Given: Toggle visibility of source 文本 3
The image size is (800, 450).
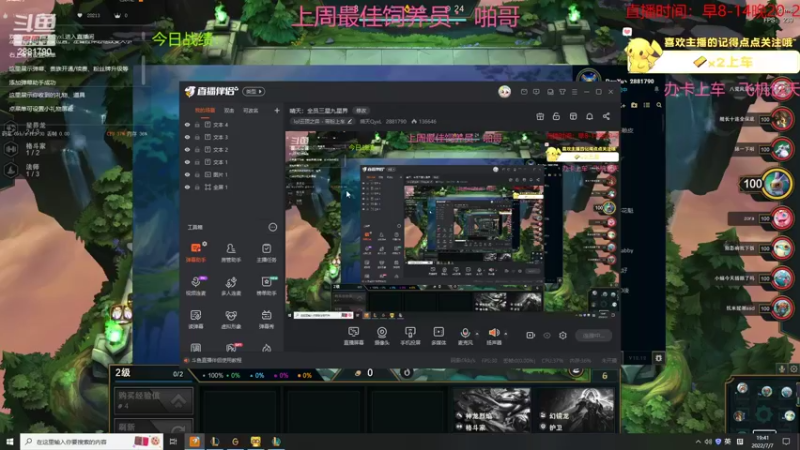Looking at the screenshot, I should [x=187, y=137].
